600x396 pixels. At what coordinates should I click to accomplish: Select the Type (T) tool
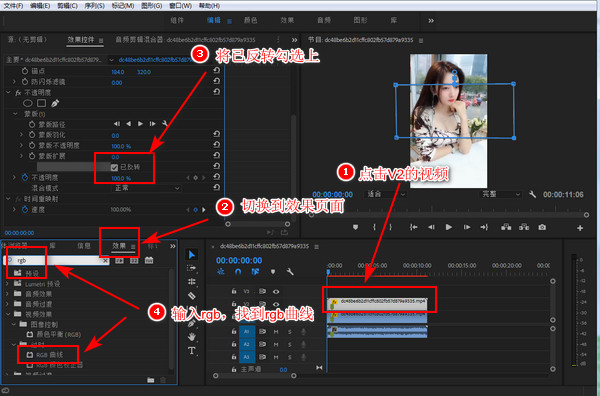[192, 350]
